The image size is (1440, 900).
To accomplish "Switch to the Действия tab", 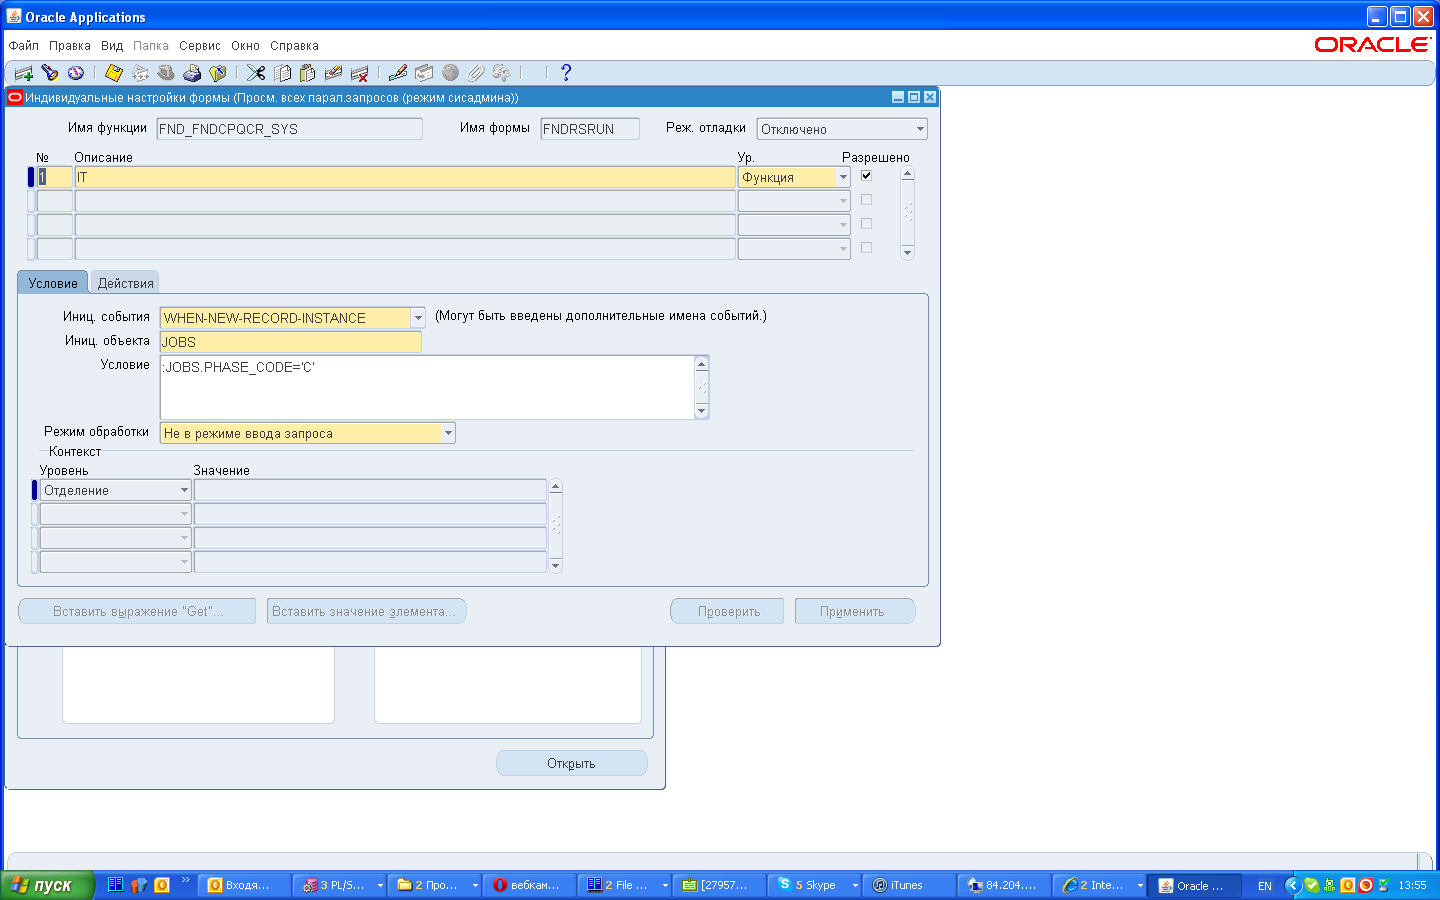I will tap(125, 283).
